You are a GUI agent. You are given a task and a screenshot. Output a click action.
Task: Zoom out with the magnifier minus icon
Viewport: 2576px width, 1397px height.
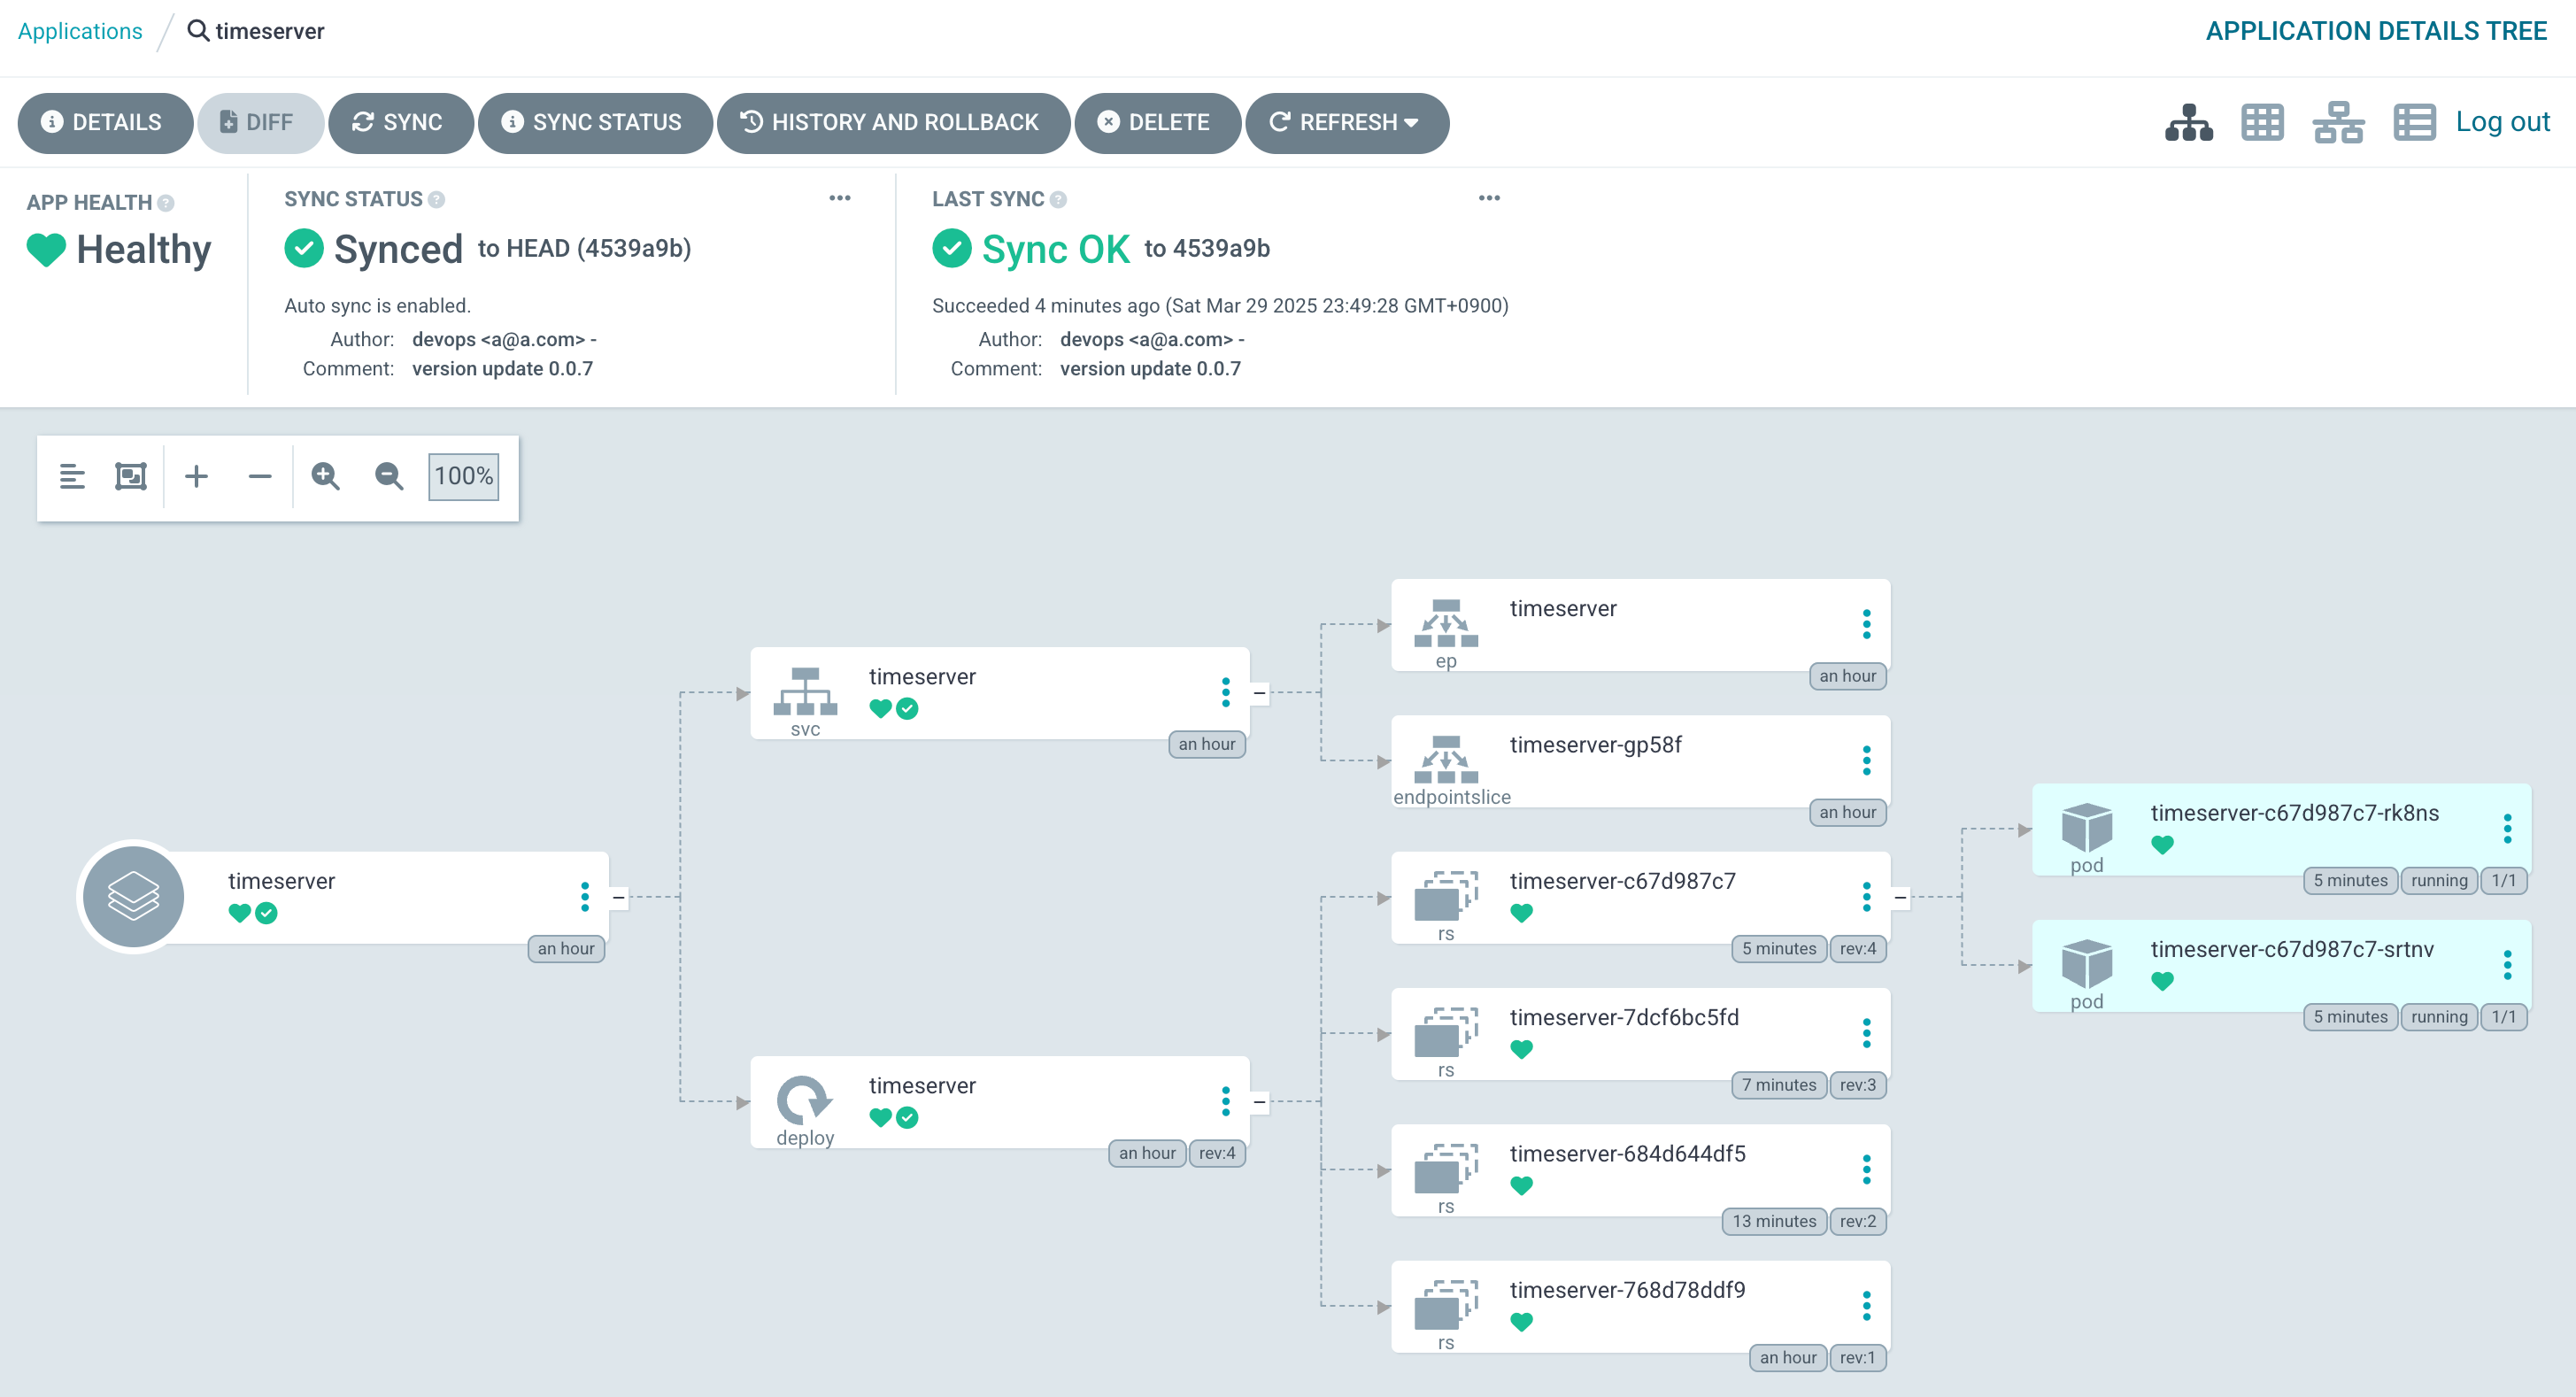point(389,476)
